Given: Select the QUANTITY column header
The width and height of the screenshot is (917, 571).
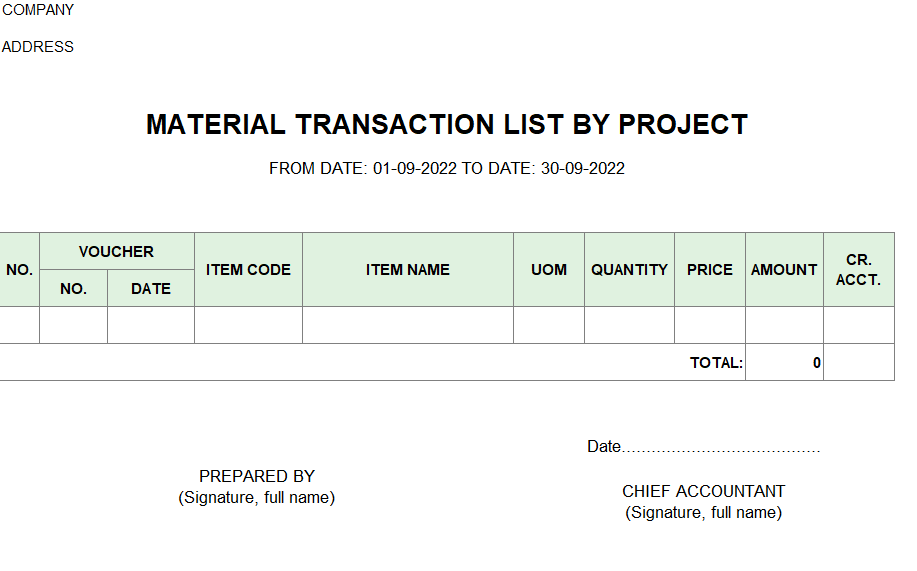Looking at the screenshot, I should coord(629,270).
